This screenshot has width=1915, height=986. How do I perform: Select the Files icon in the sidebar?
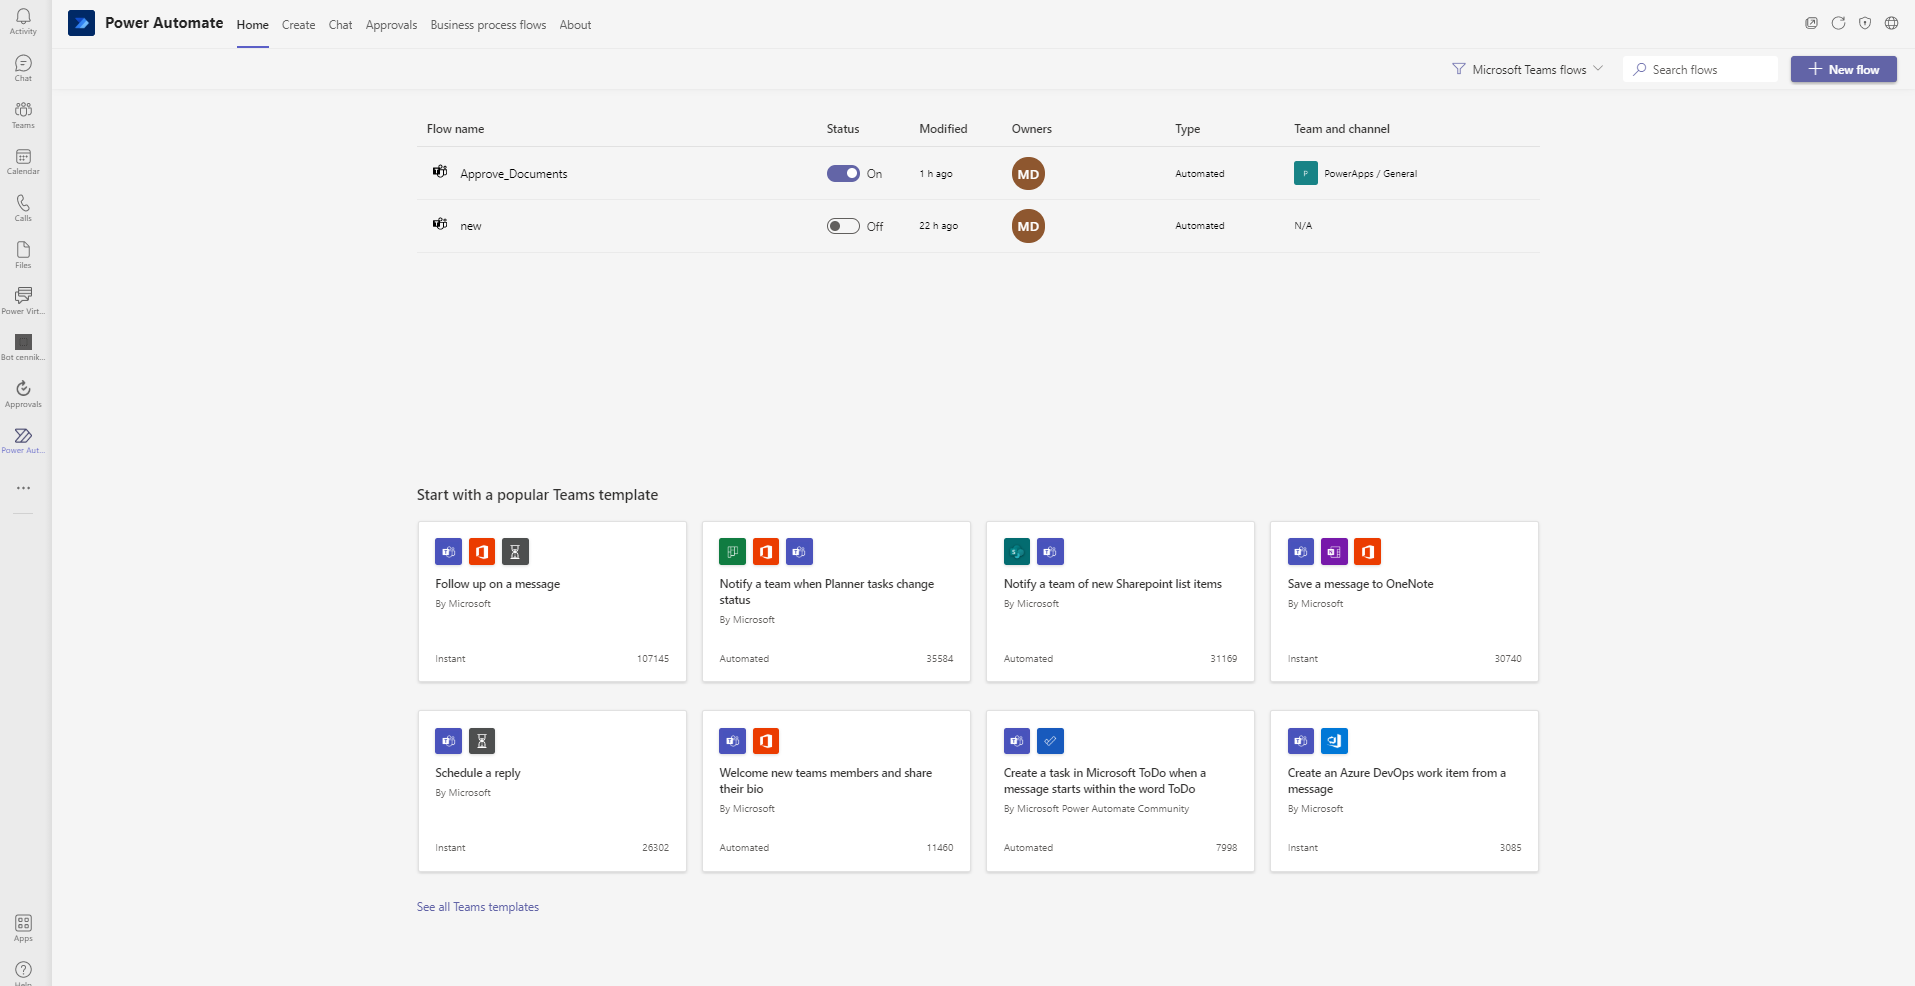22,253
